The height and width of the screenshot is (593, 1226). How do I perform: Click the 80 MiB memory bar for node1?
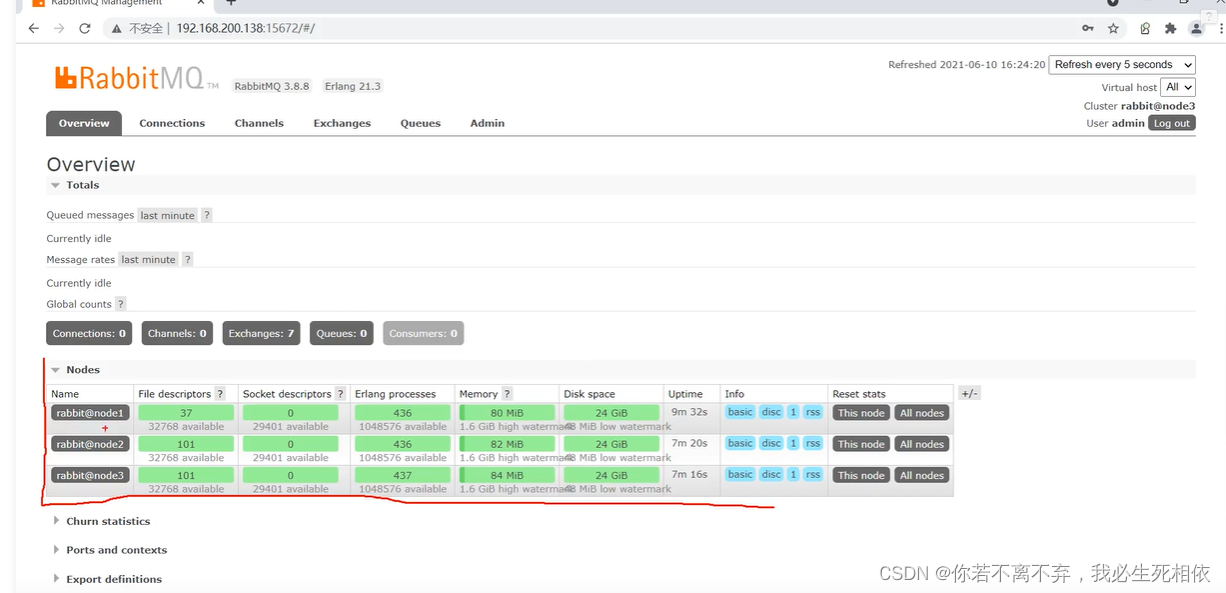point(507,413)
